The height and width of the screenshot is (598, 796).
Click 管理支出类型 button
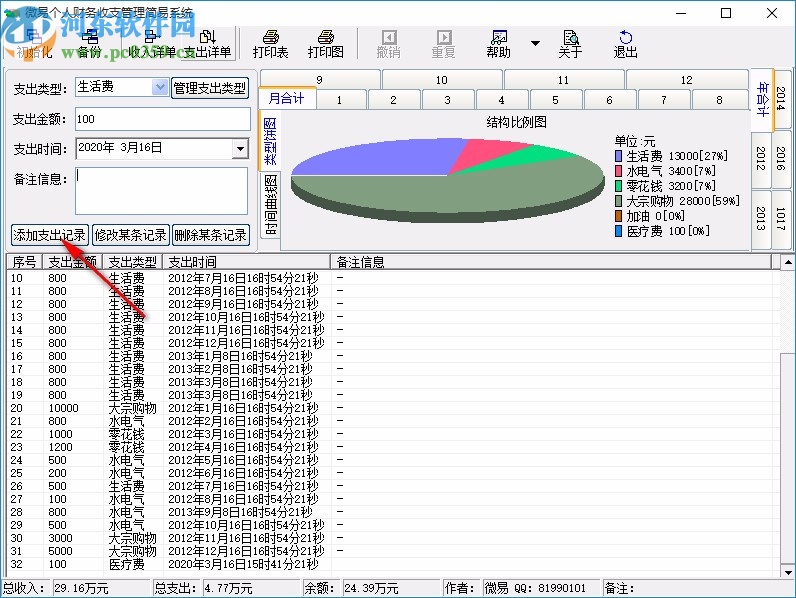point(210,88)
